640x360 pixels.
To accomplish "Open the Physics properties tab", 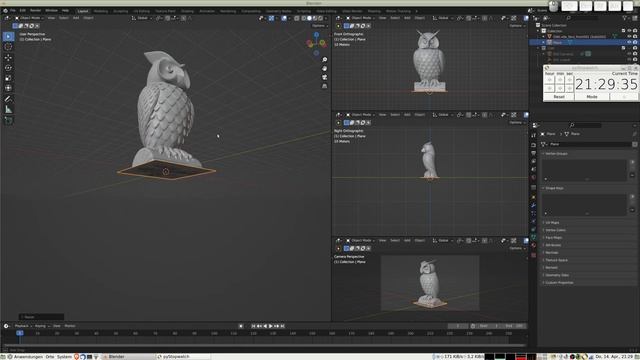I will tap(533, 221).
